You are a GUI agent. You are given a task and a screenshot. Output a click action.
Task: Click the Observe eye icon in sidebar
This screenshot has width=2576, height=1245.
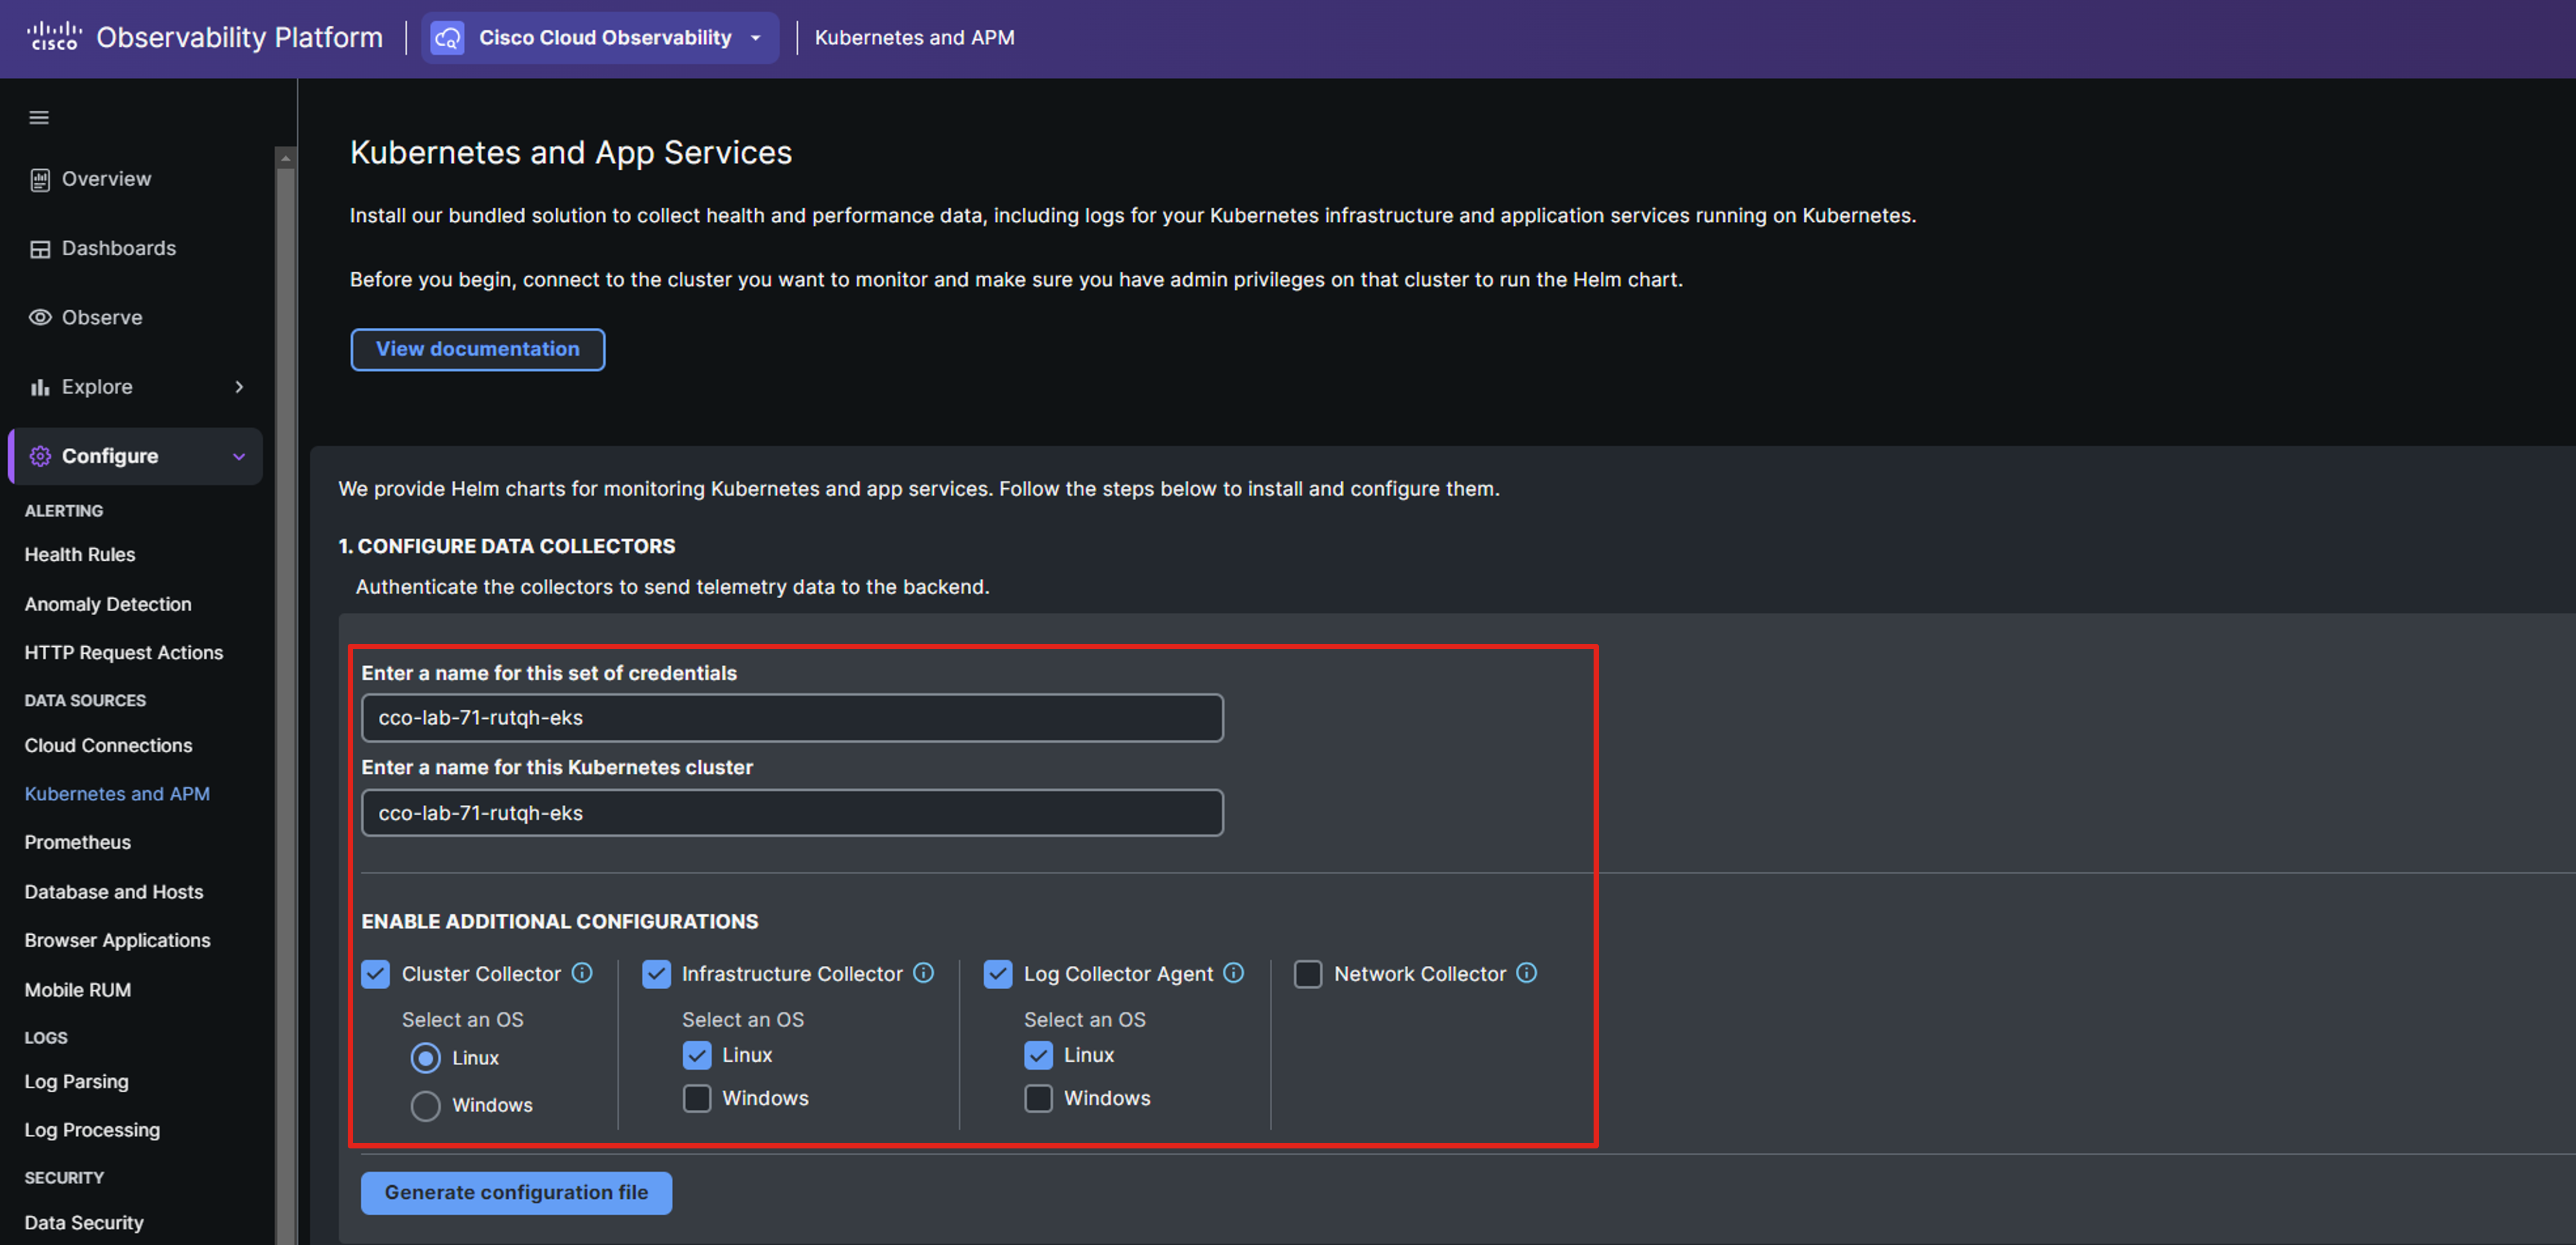[40, 317]
